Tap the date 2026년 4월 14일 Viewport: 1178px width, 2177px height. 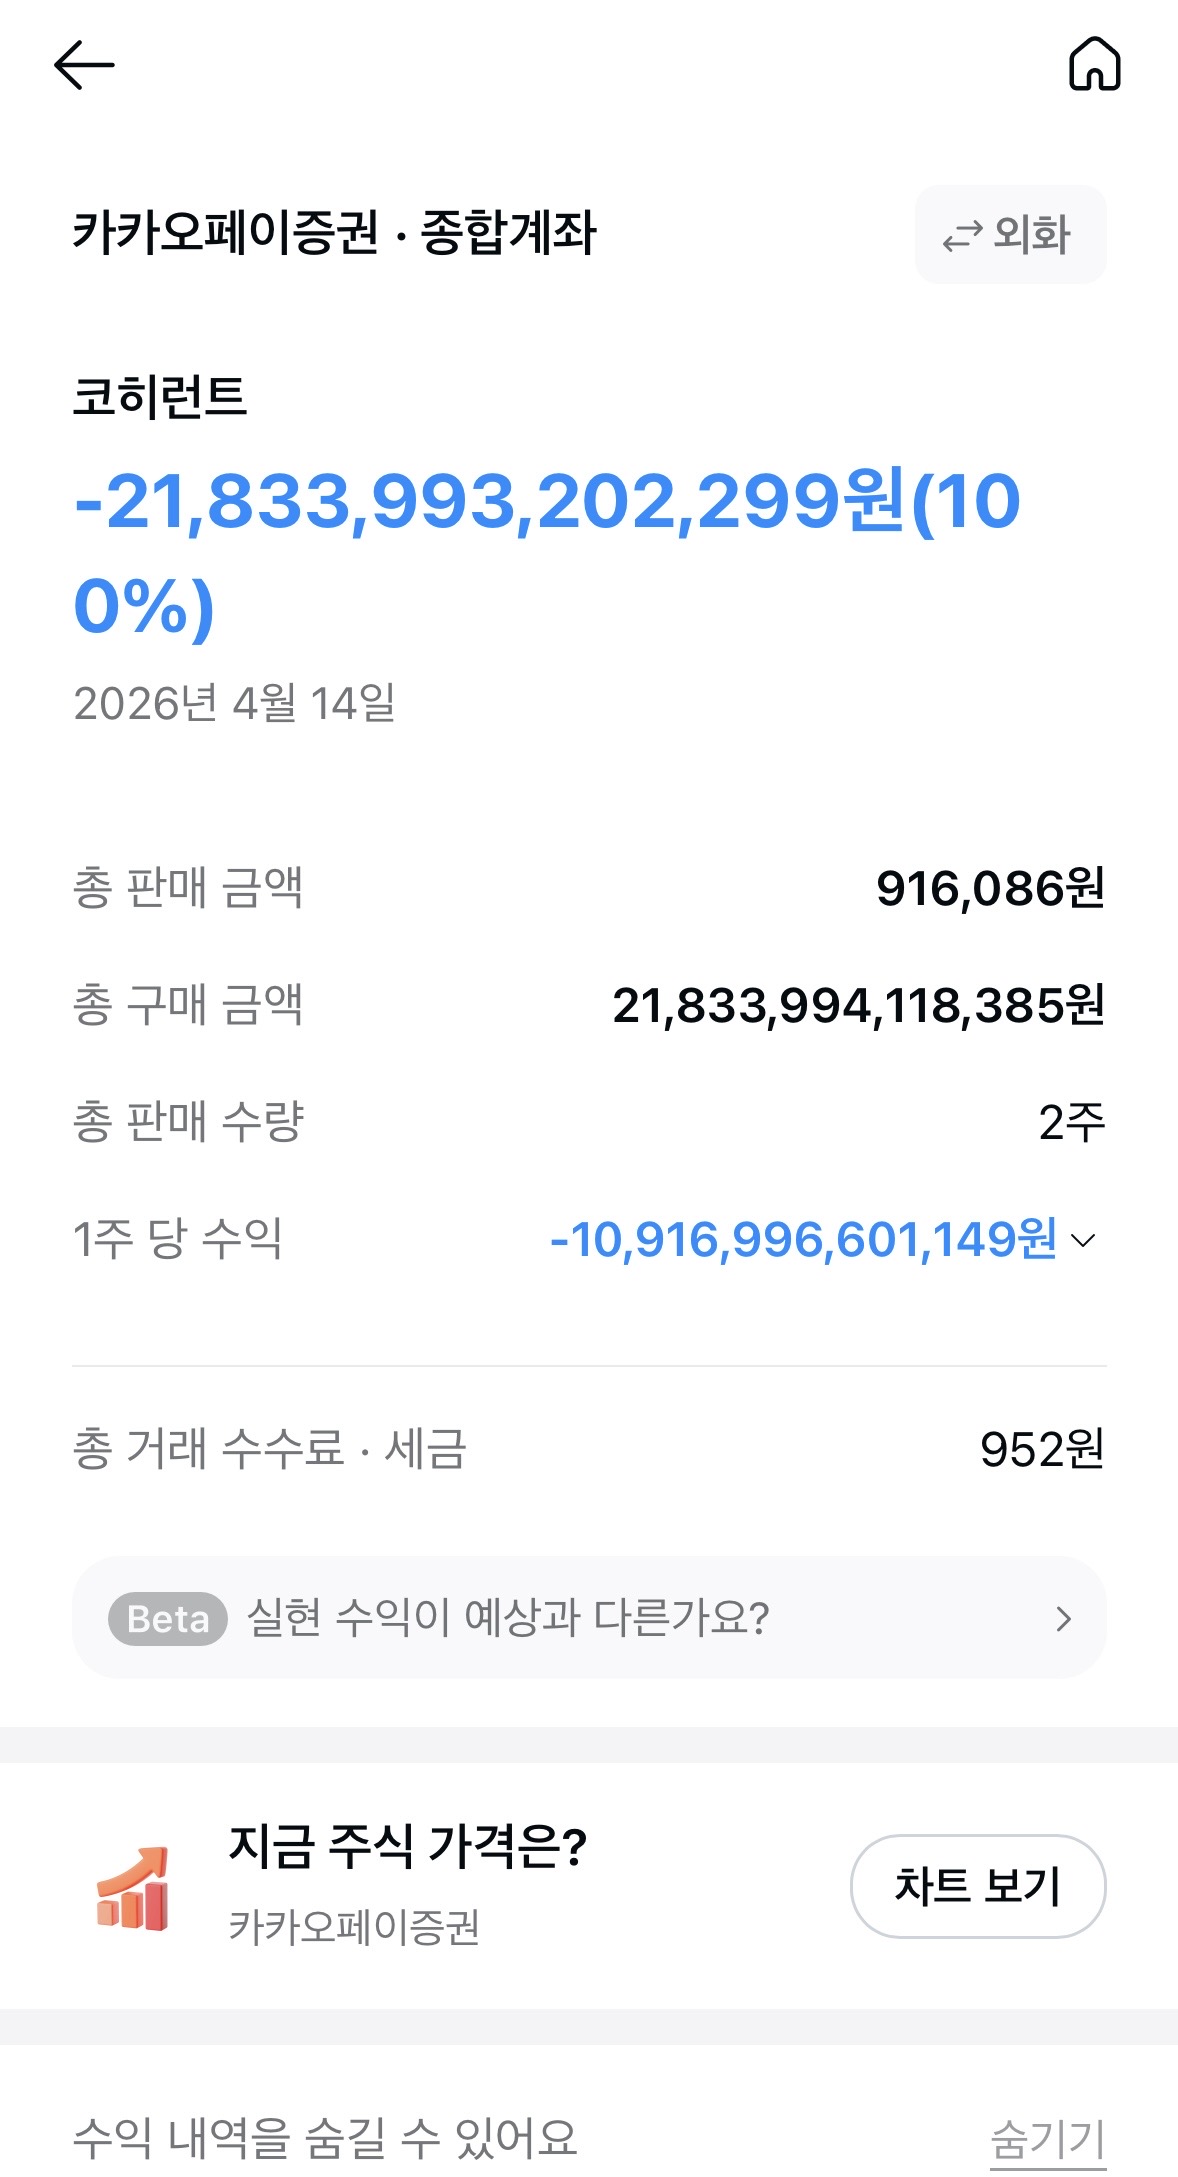coord(235,703)
